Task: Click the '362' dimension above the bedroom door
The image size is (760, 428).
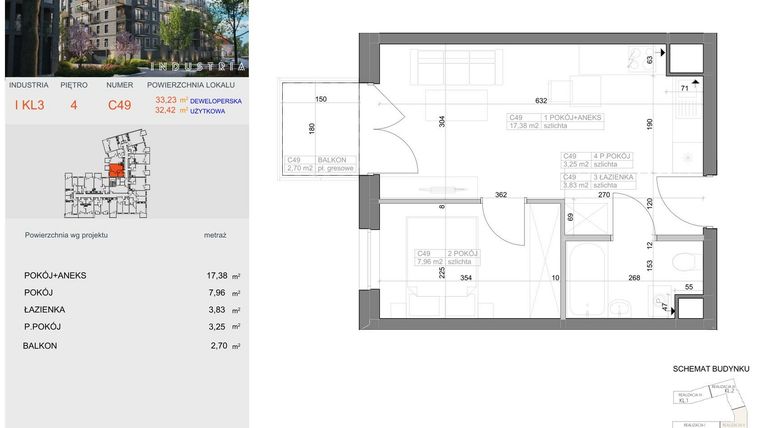Action: [x=501, y=195]
